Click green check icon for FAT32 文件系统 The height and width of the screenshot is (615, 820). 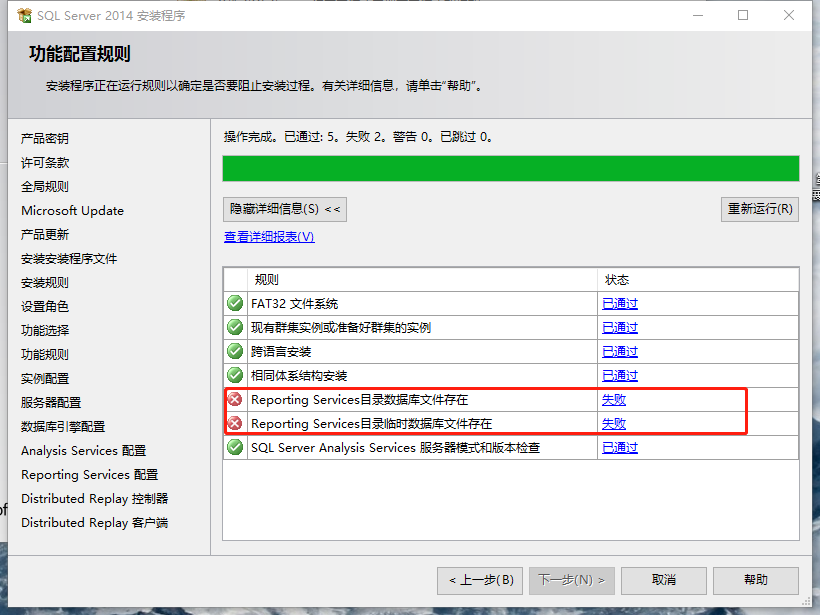tap(235, 303)
